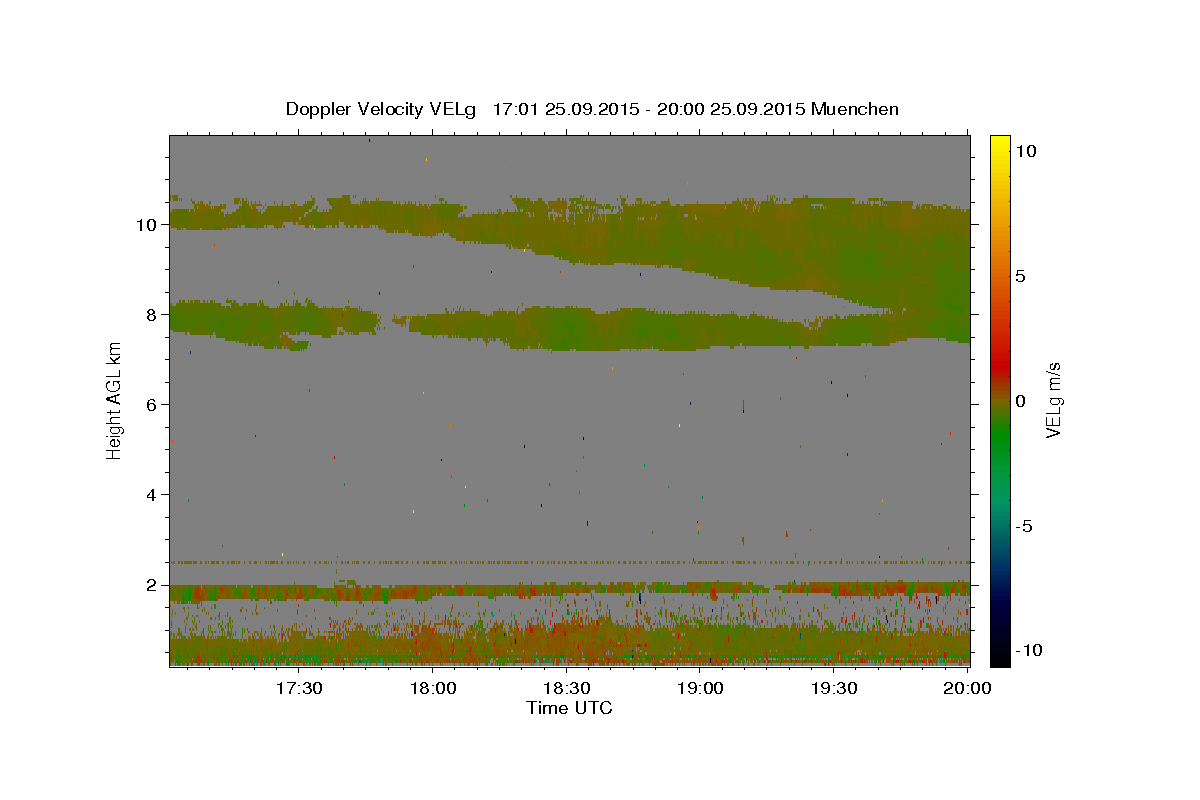Viewport: 1200px width, 800px height.
Task: Click the 'Height AGL km' axis label
Action: tap(114, 399)
